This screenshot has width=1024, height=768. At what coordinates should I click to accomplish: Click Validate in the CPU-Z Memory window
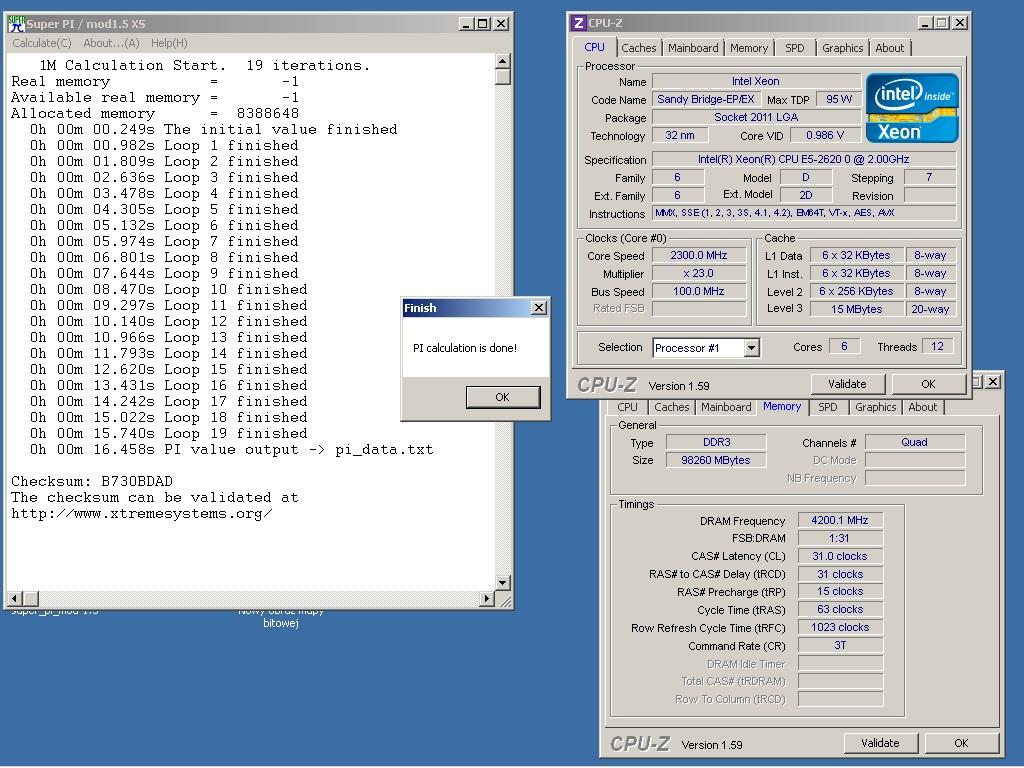tap(880, 743)
